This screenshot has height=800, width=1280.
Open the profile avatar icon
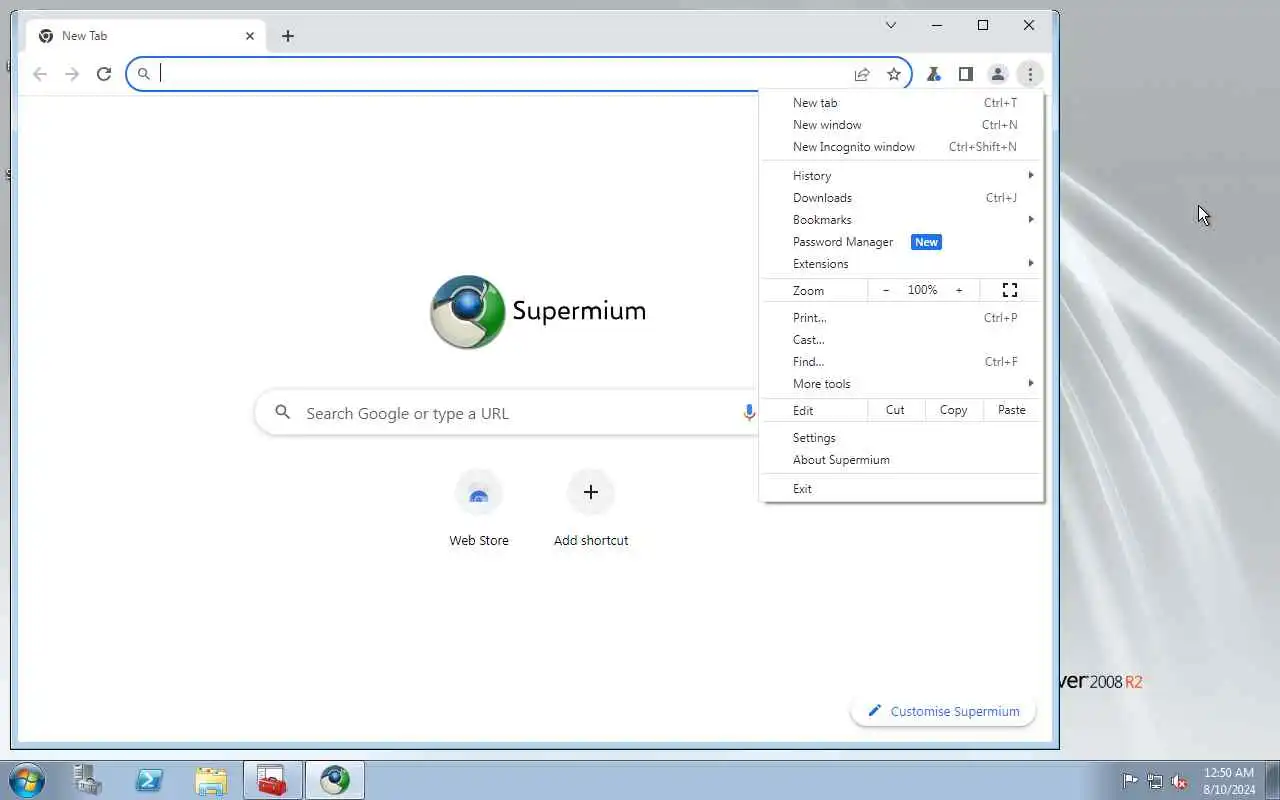997,74
